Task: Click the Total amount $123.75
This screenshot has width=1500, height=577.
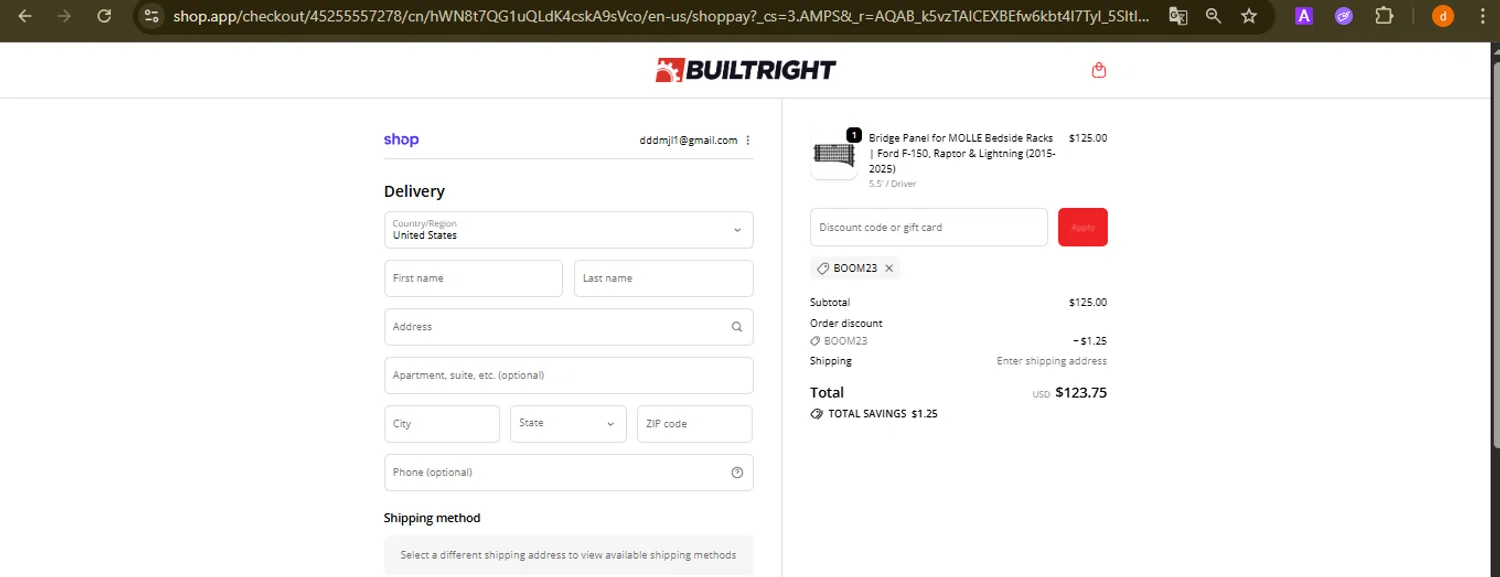Action: tap(1081, 393)
